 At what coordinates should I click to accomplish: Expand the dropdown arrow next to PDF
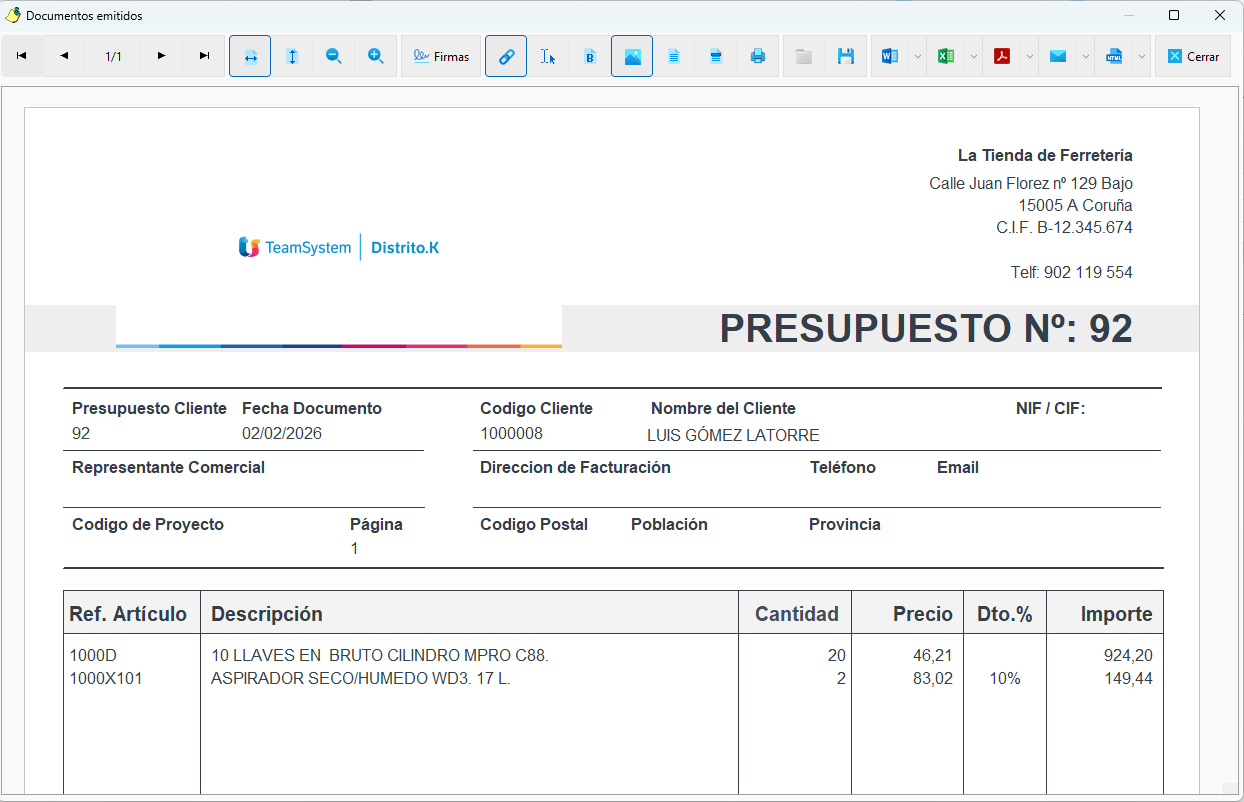1030,56
